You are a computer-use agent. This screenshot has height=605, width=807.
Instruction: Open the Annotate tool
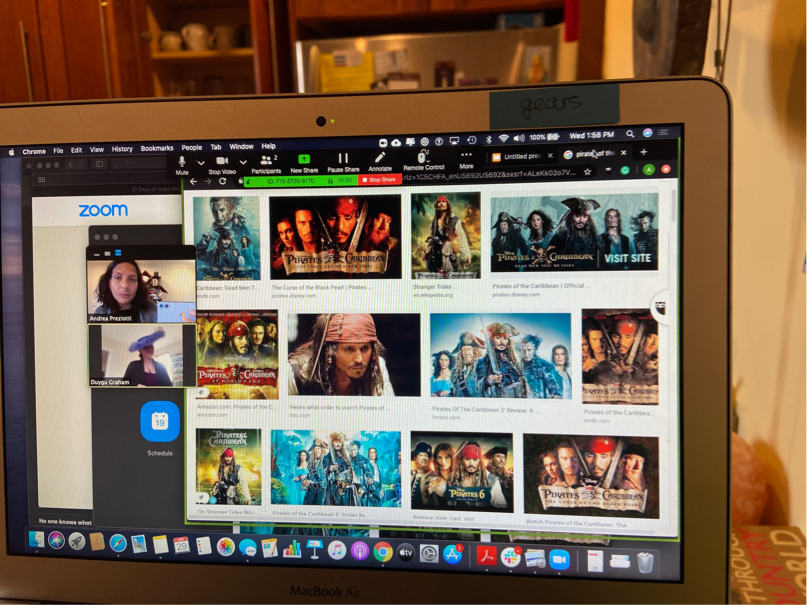pos(380,162)
